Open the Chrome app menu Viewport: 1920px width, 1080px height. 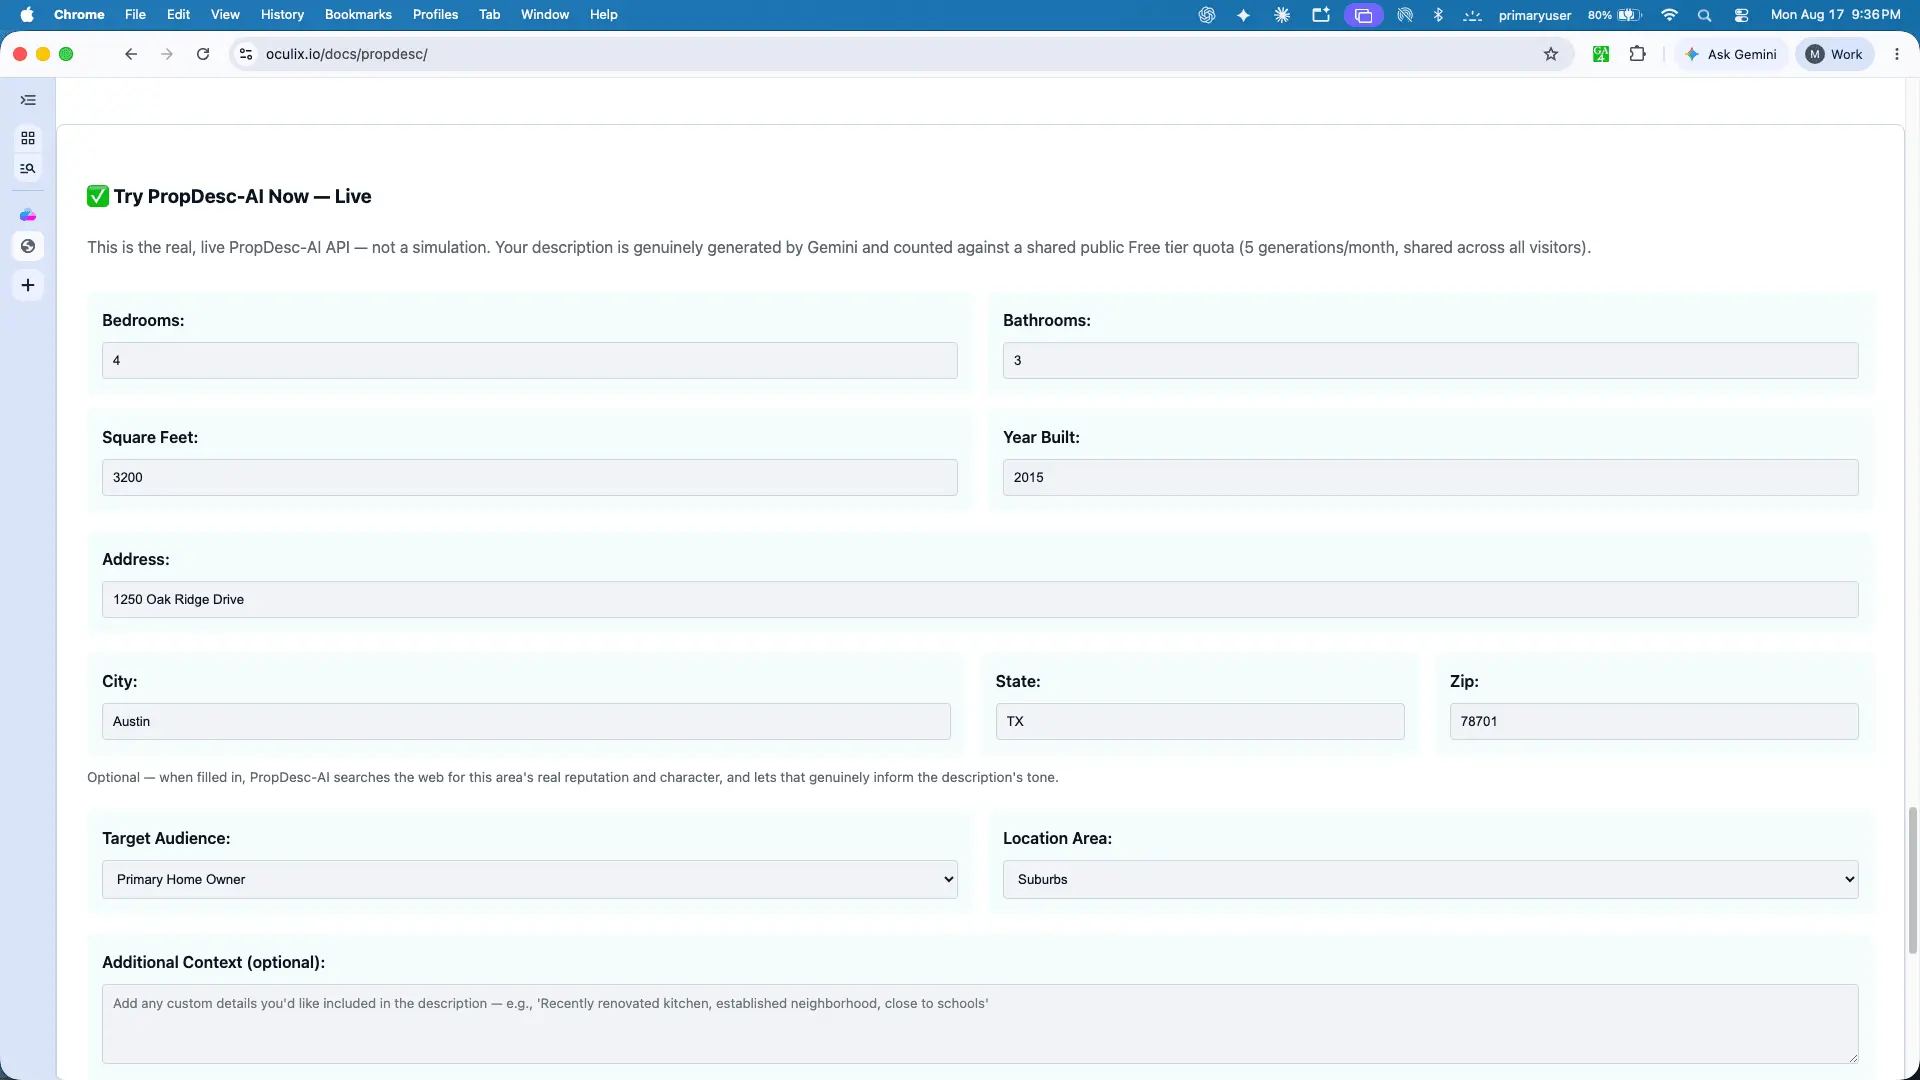[79, 14]
